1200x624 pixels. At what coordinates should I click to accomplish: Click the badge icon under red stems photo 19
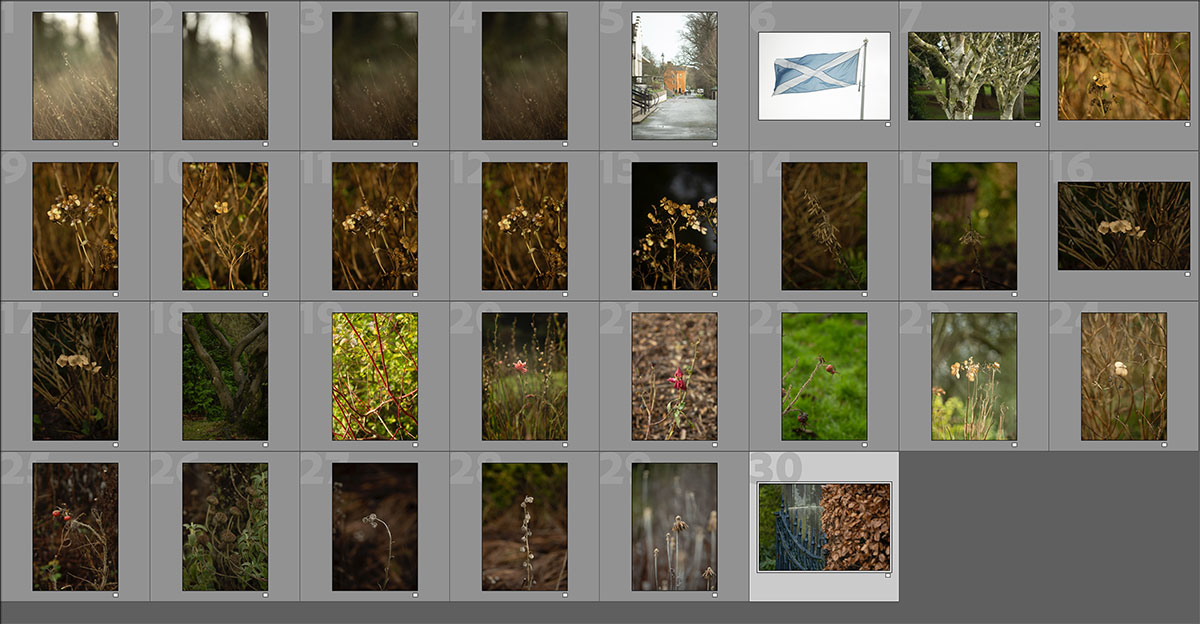pyautogui.click(x=415, y=444)
